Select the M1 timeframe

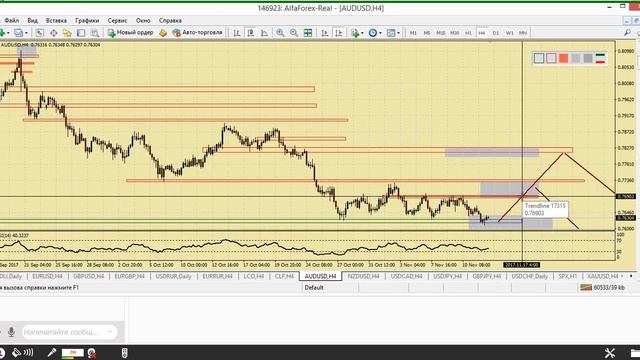pos(413,33)
